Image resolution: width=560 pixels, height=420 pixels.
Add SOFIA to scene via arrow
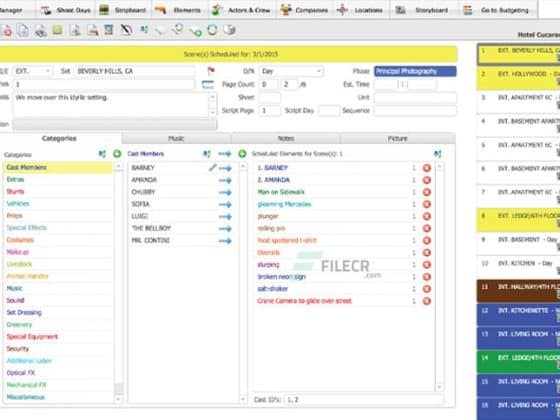(225, 205)
